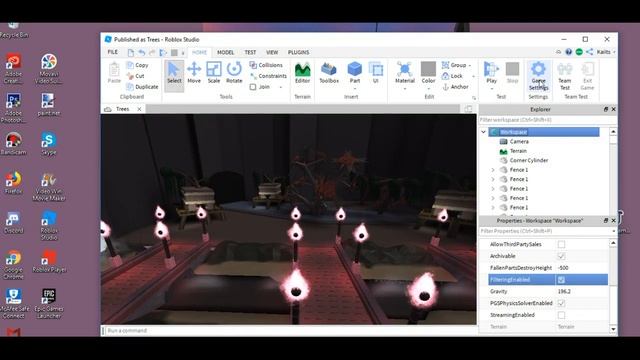Image resolution: width=640 pixels, height=360 pixels.
Task: Click the Filter workspace search field
Action: pyautogui.click(x=547, y=120)
